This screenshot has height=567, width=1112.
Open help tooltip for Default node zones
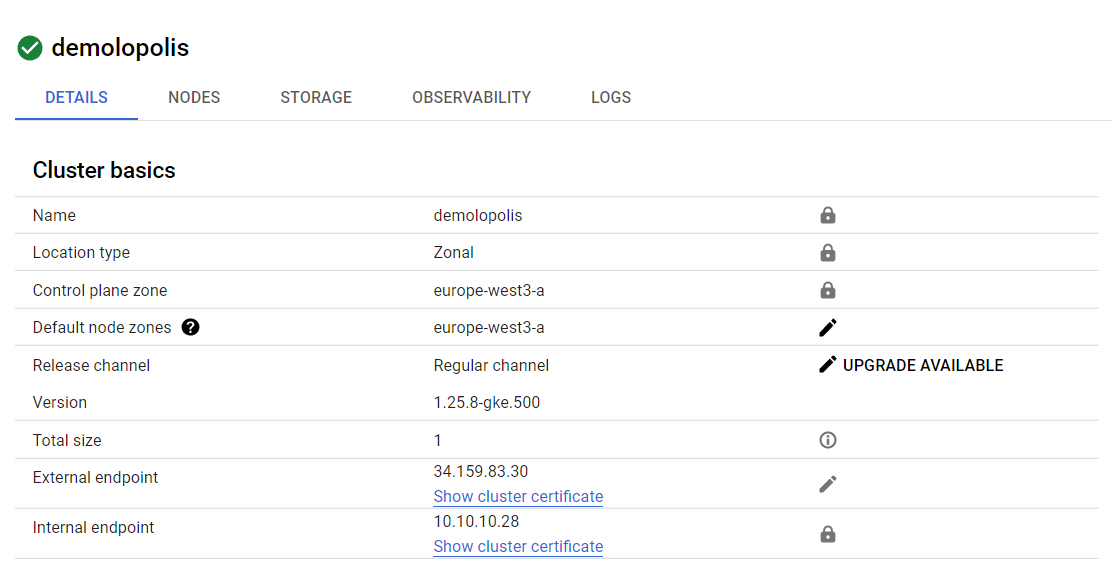tap(190, 327)
